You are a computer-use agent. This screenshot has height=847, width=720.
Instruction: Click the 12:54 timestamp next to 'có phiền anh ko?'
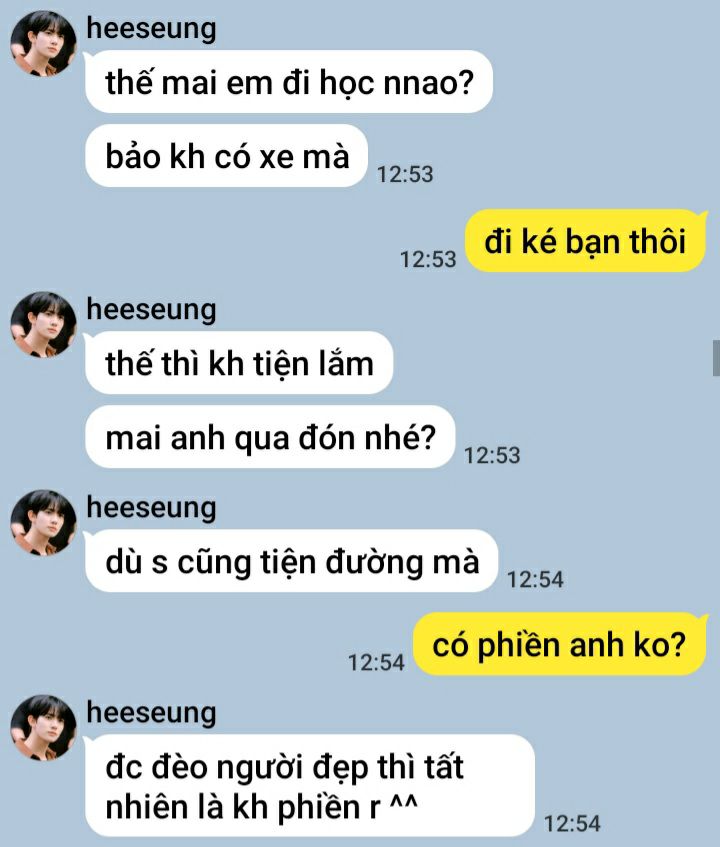[x=376, y=662]
